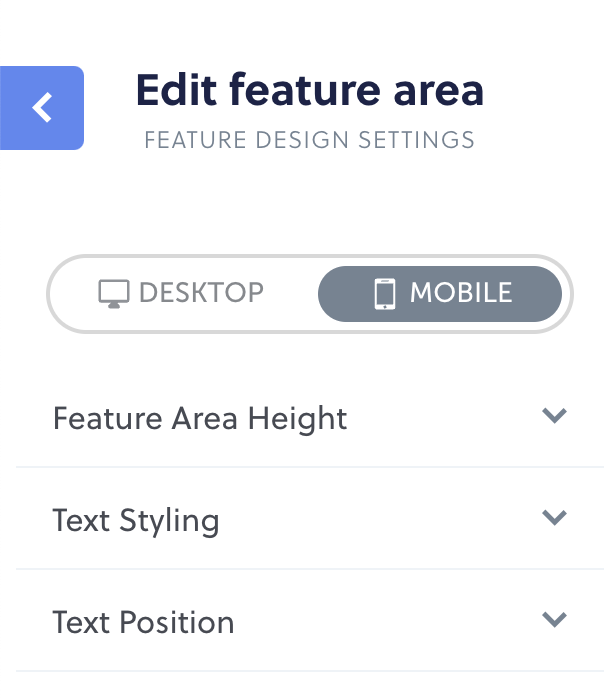Select the Text Position row label
The image size is (607, 698).
pos(143,622)
